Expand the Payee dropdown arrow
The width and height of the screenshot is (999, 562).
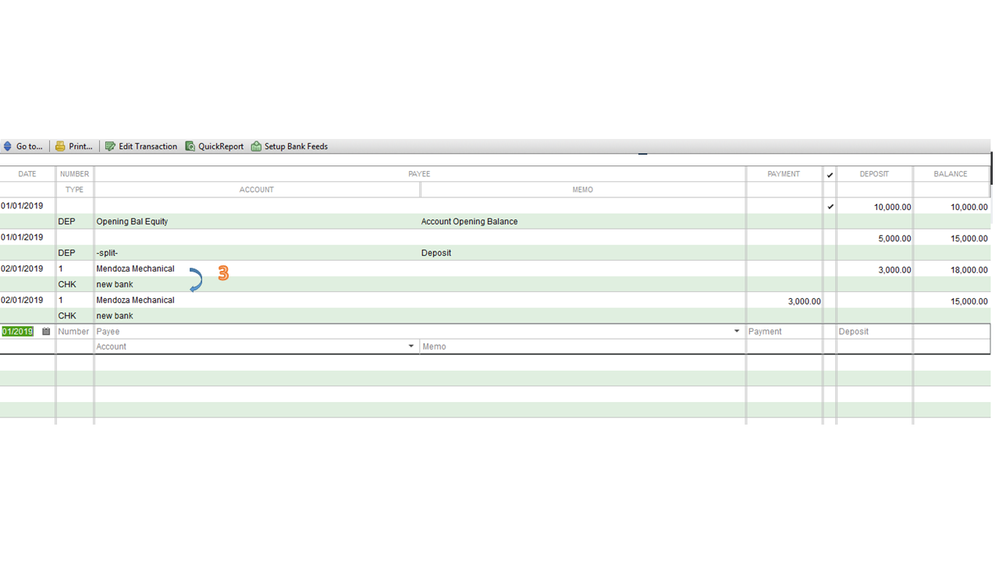coord(737,331)
